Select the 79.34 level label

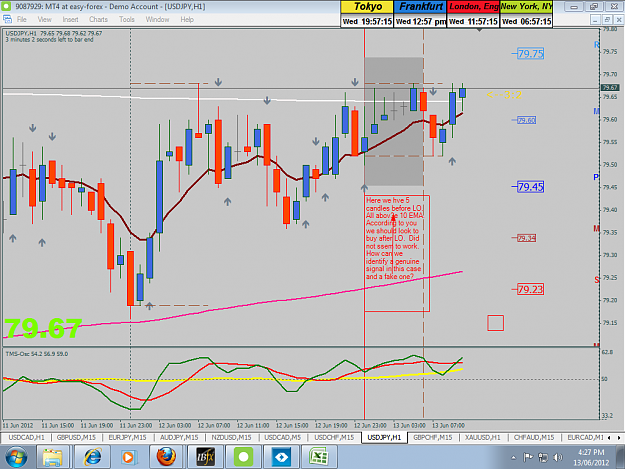click(x=527, y=238)
